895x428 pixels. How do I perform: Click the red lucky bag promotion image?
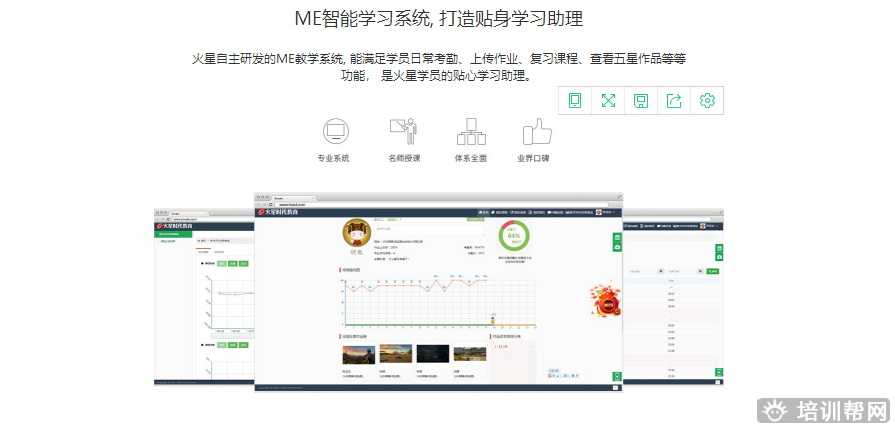(603, 299)
